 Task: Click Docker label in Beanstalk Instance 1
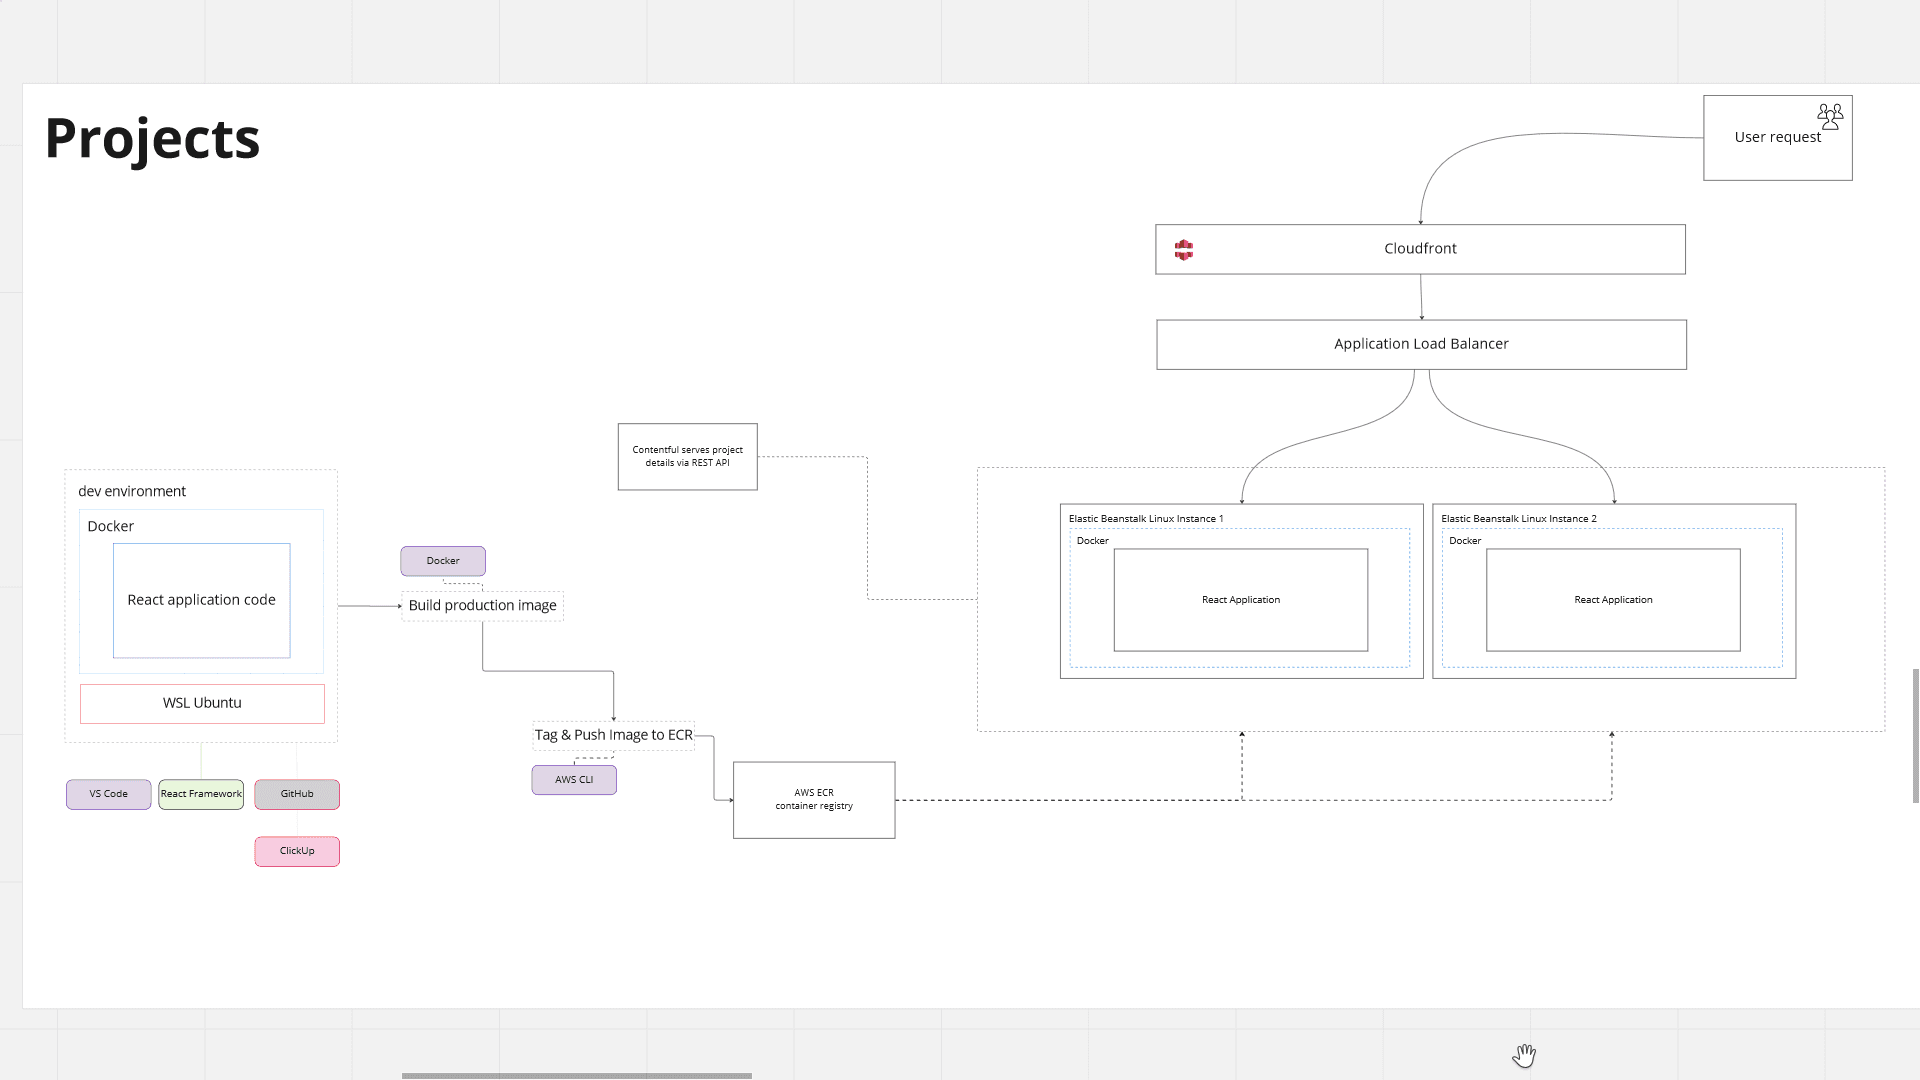(1092, 541)
